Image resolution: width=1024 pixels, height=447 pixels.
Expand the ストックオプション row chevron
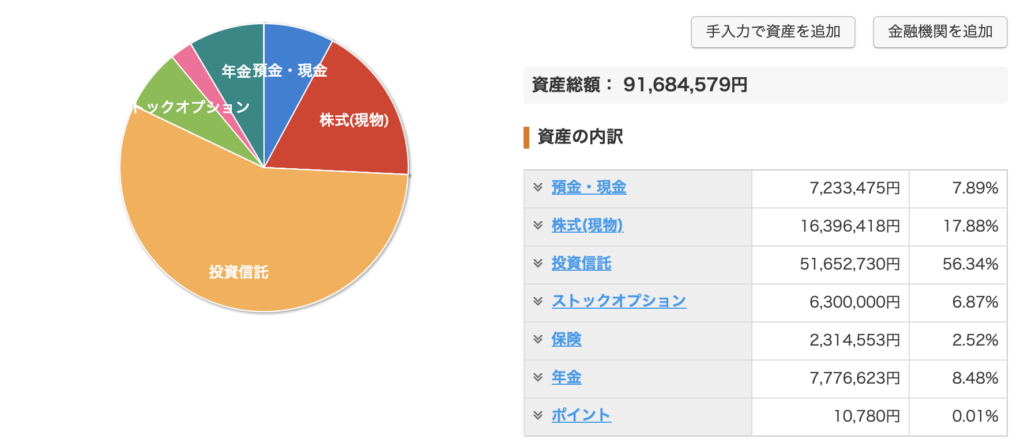point(537,301)
